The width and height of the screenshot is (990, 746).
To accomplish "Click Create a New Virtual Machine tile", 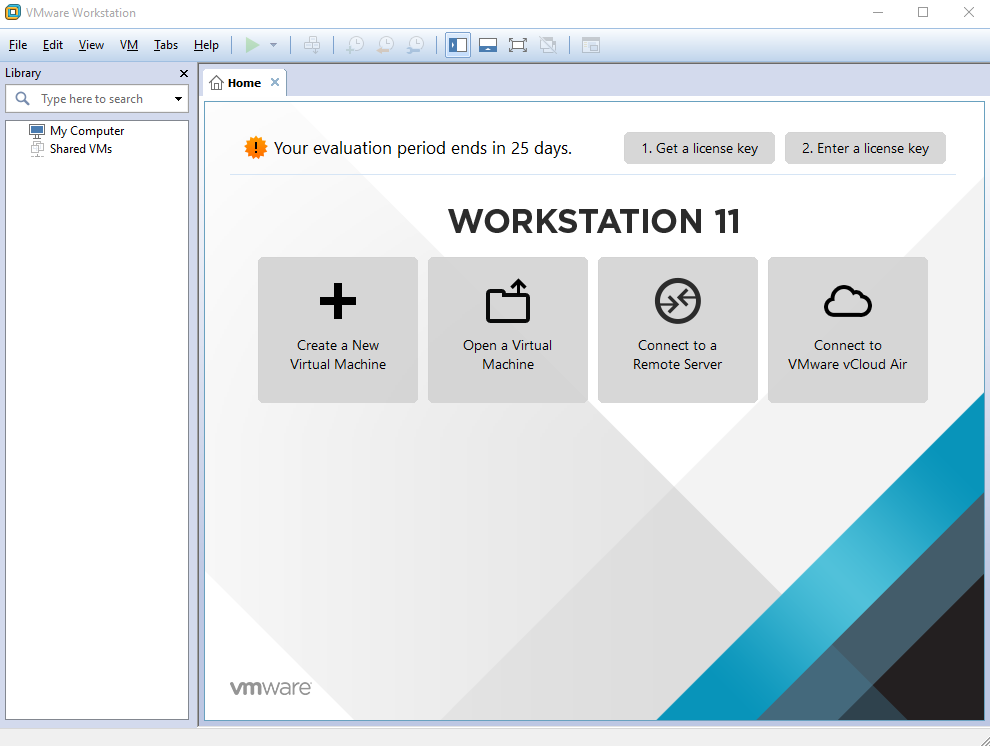I will (338, 329).
